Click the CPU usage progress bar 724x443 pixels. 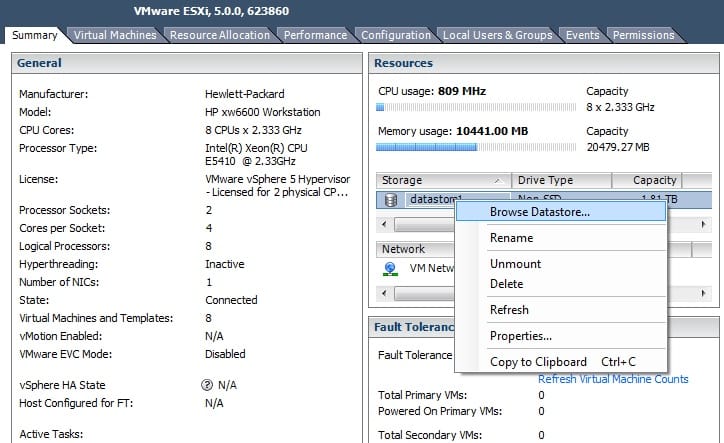476,107
